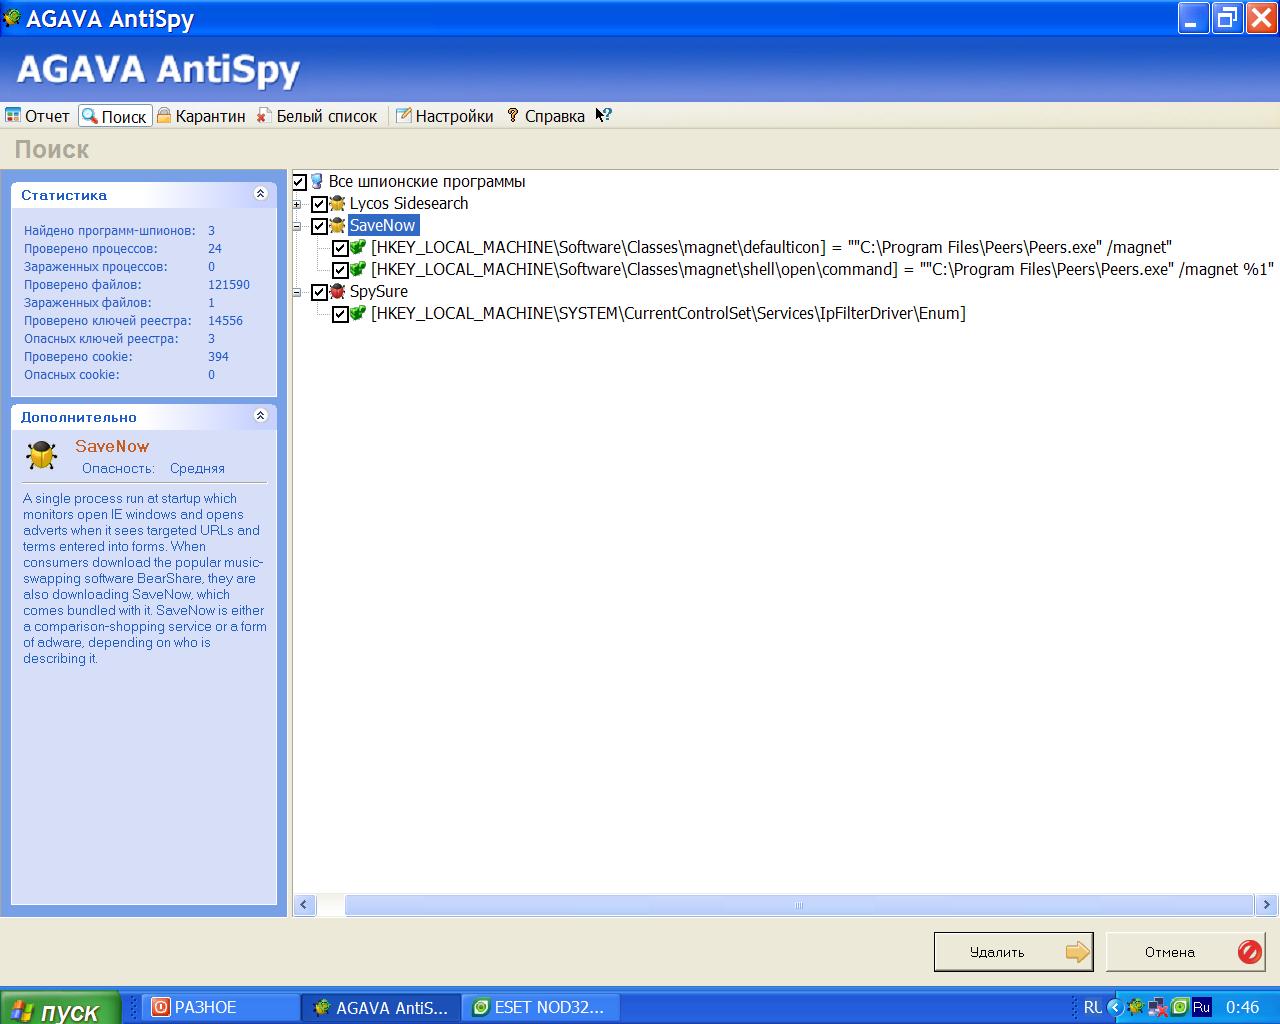1280x1024 pixels.
Task: Click the Опасность: Средняя danger level text
Action: (153, 469)
